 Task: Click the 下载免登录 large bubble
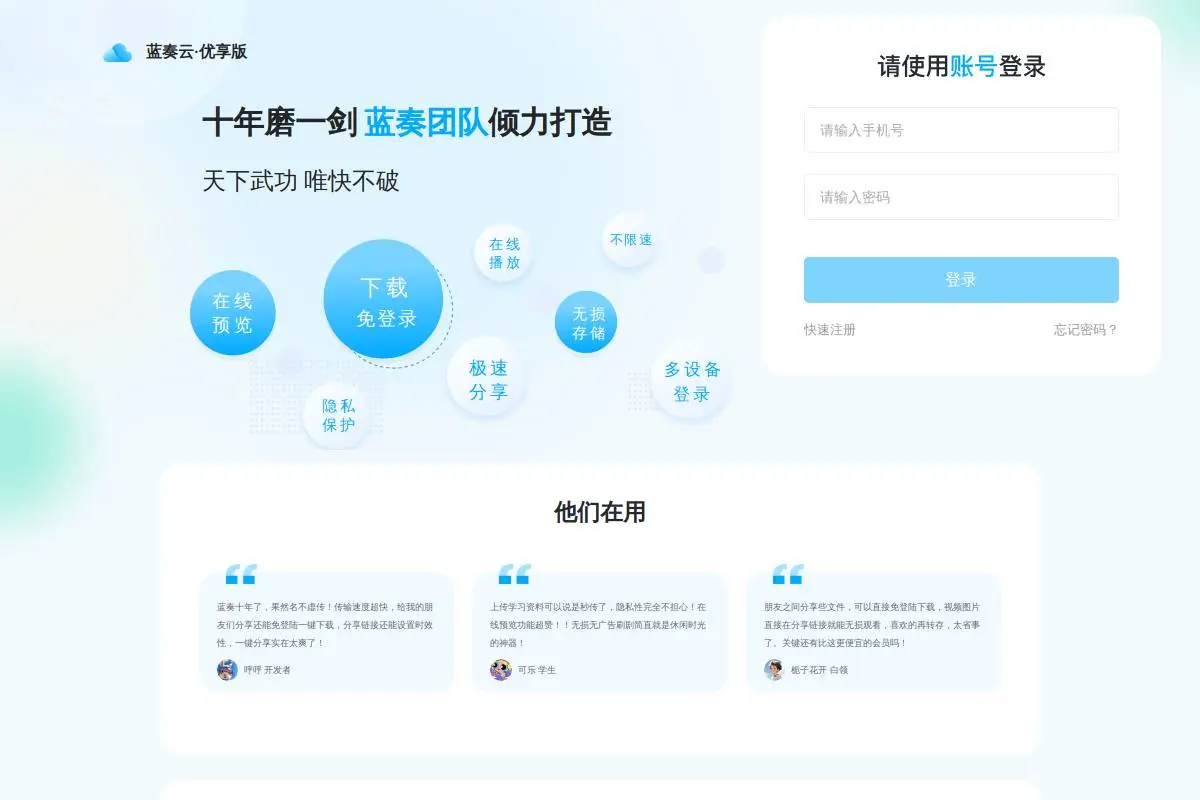384,299
